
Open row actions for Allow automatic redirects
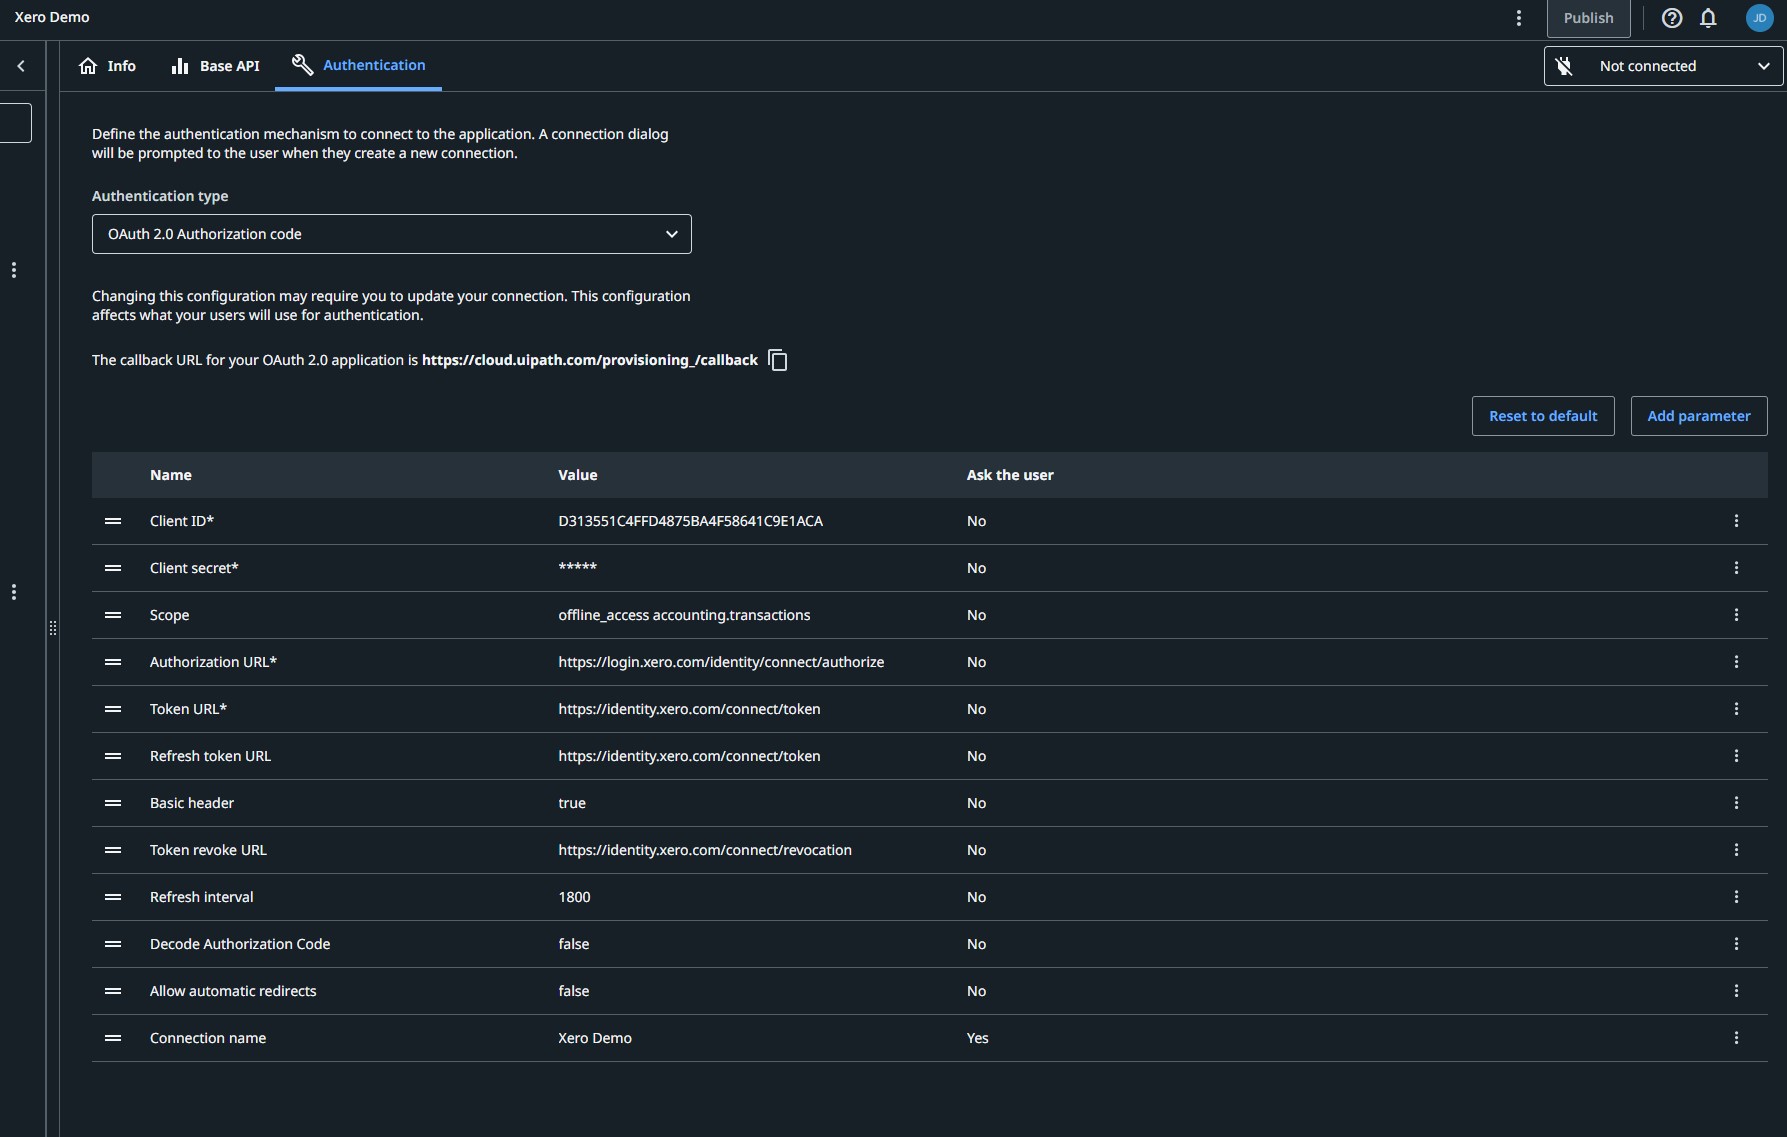coord(1736,991)
